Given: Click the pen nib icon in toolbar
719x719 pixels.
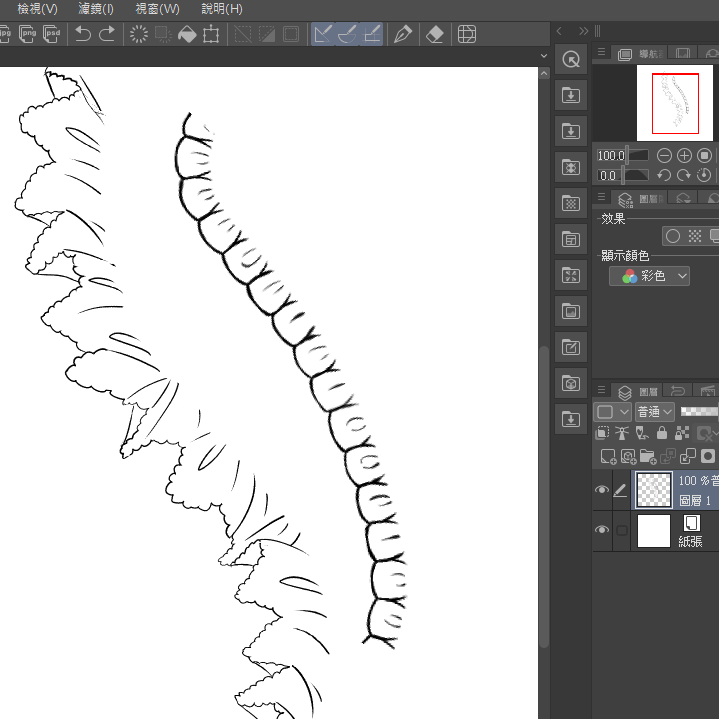Looking at the screenshot, I should point(403,34).
